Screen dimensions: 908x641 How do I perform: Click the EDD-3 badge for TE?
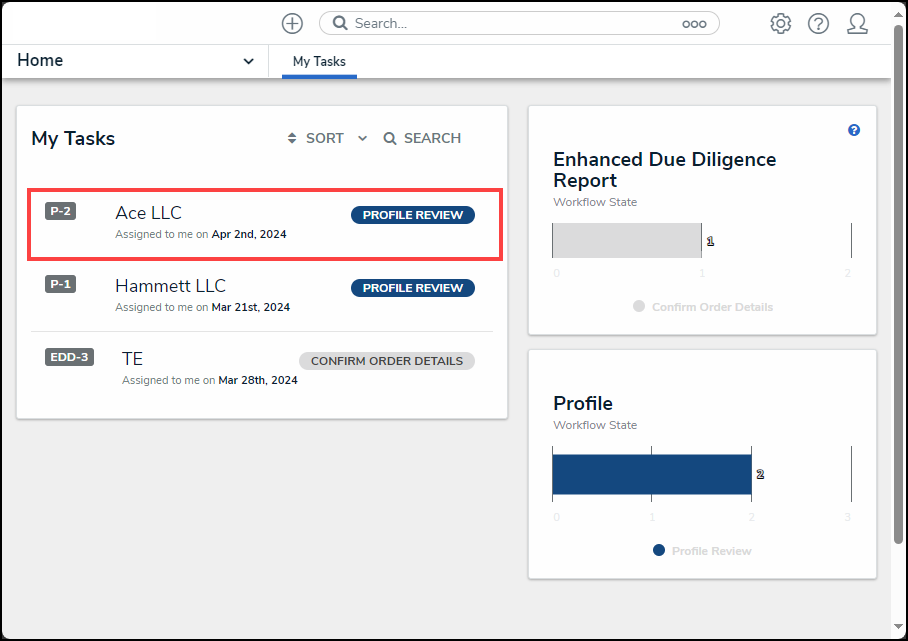tap(69, 356)
